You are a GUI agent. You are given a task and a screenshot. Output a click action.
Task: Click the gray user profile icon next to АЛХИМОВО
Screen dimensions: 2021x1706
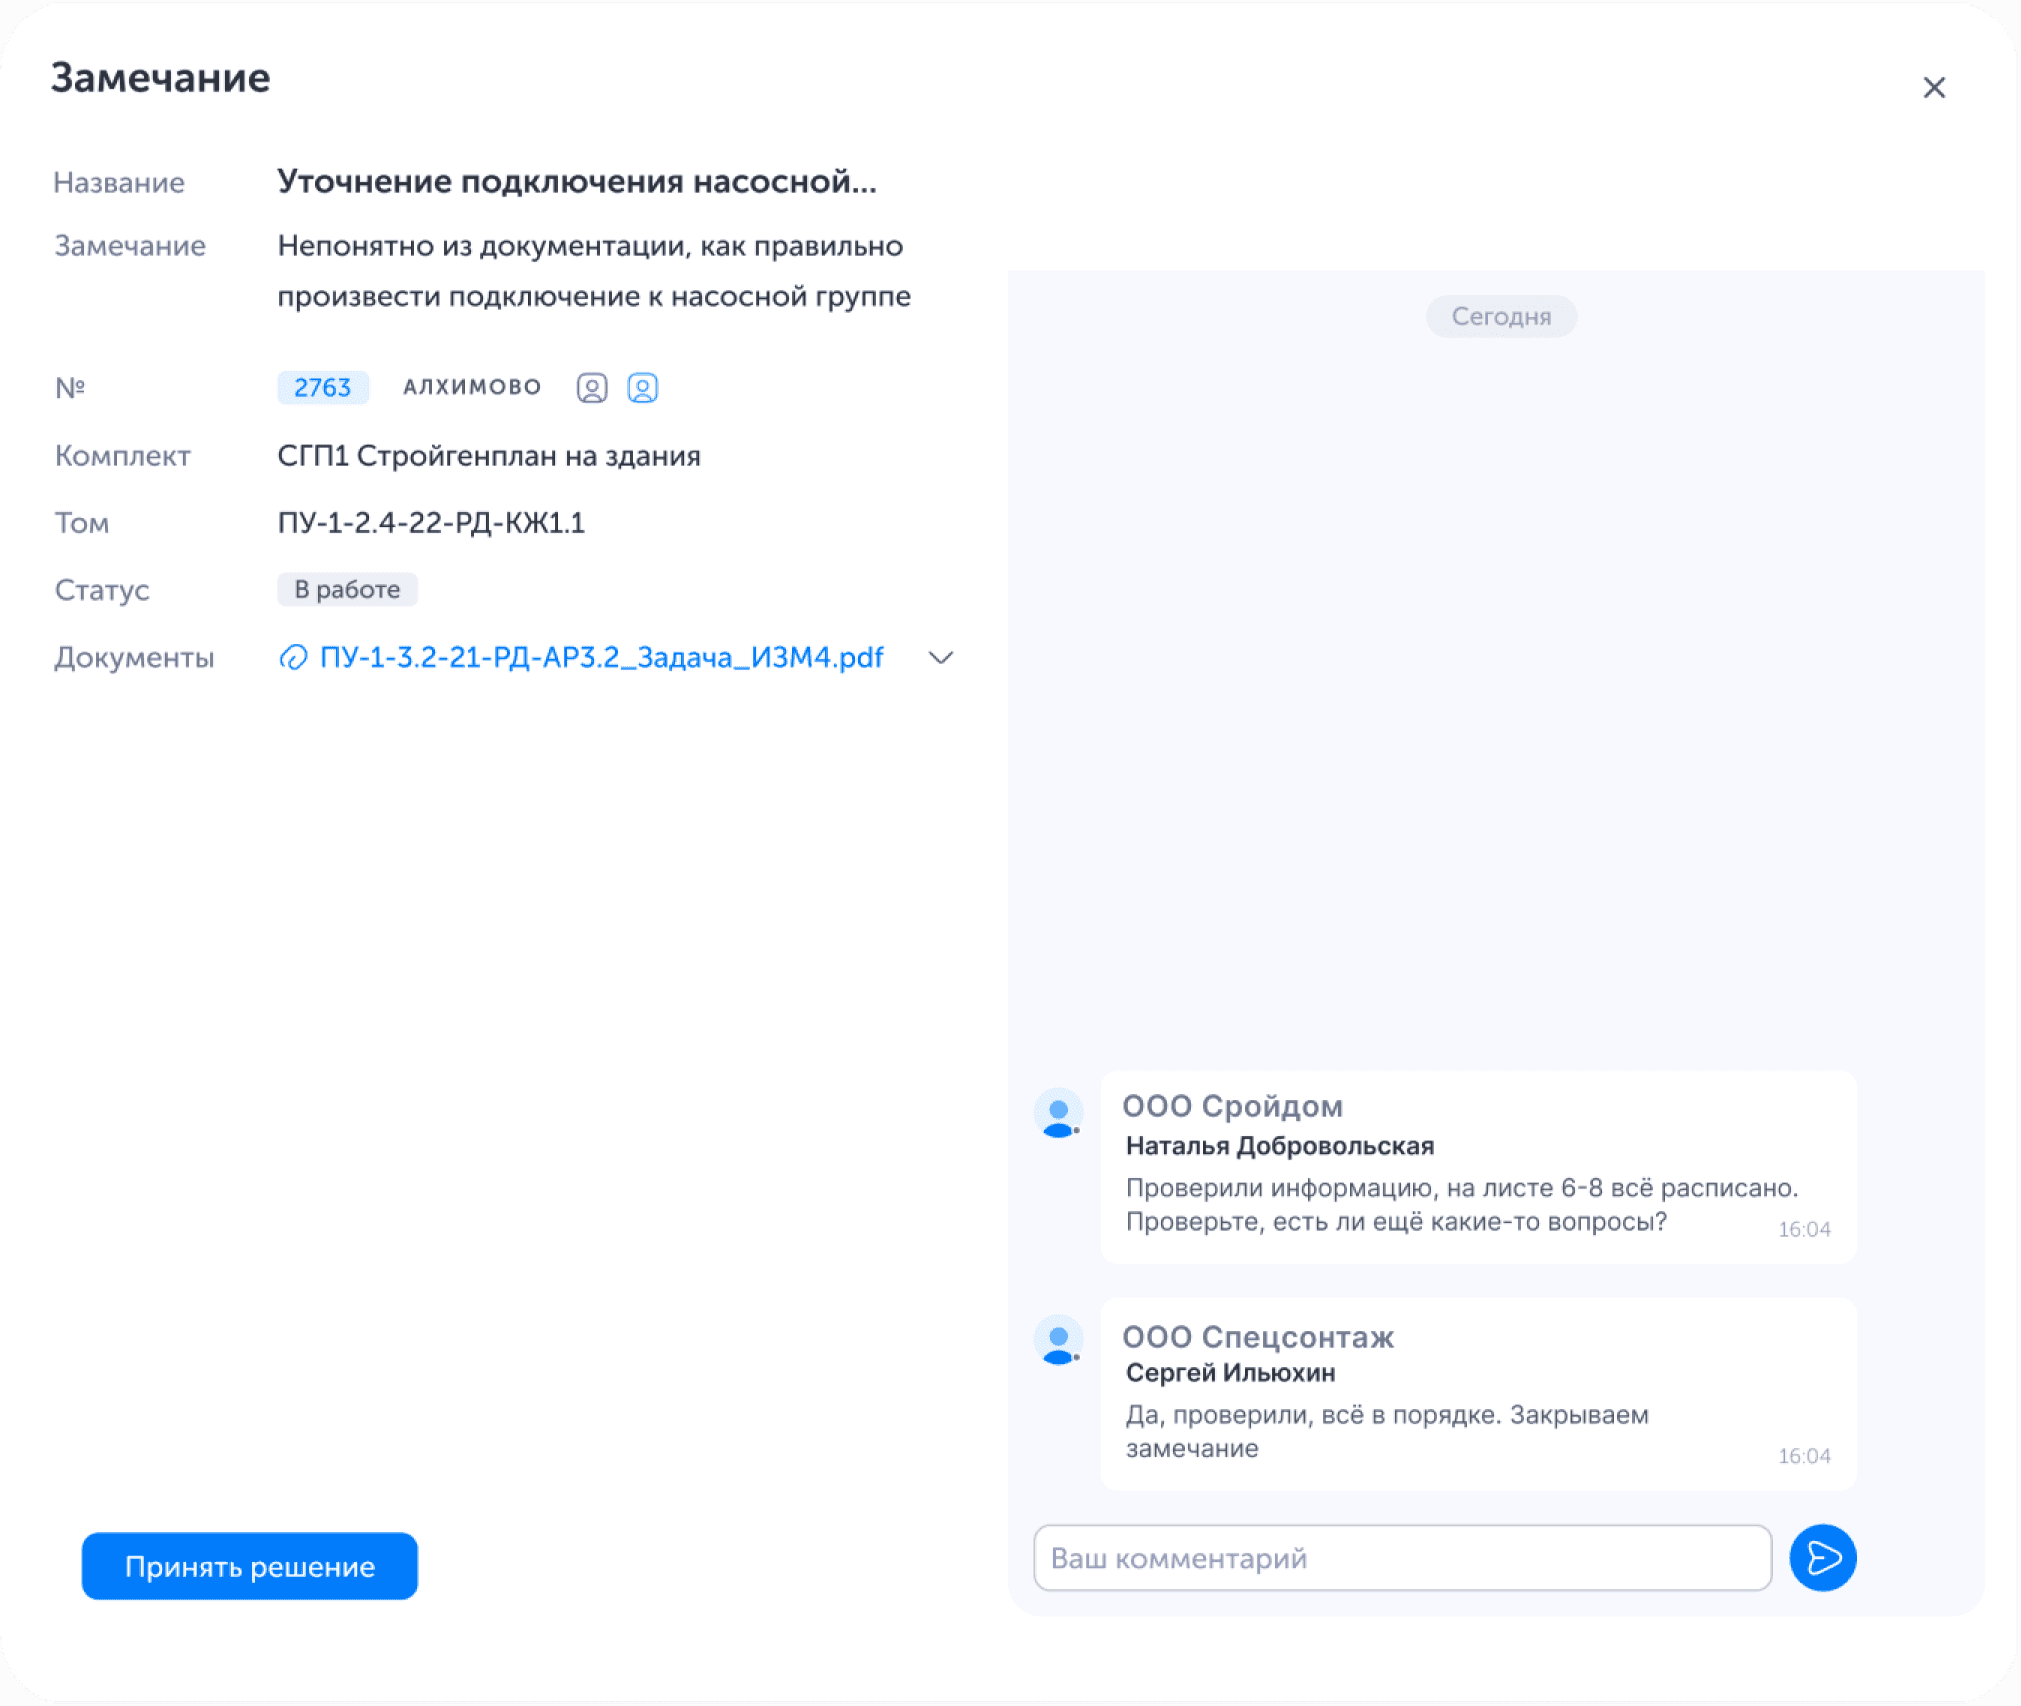(x=592, y=387)
